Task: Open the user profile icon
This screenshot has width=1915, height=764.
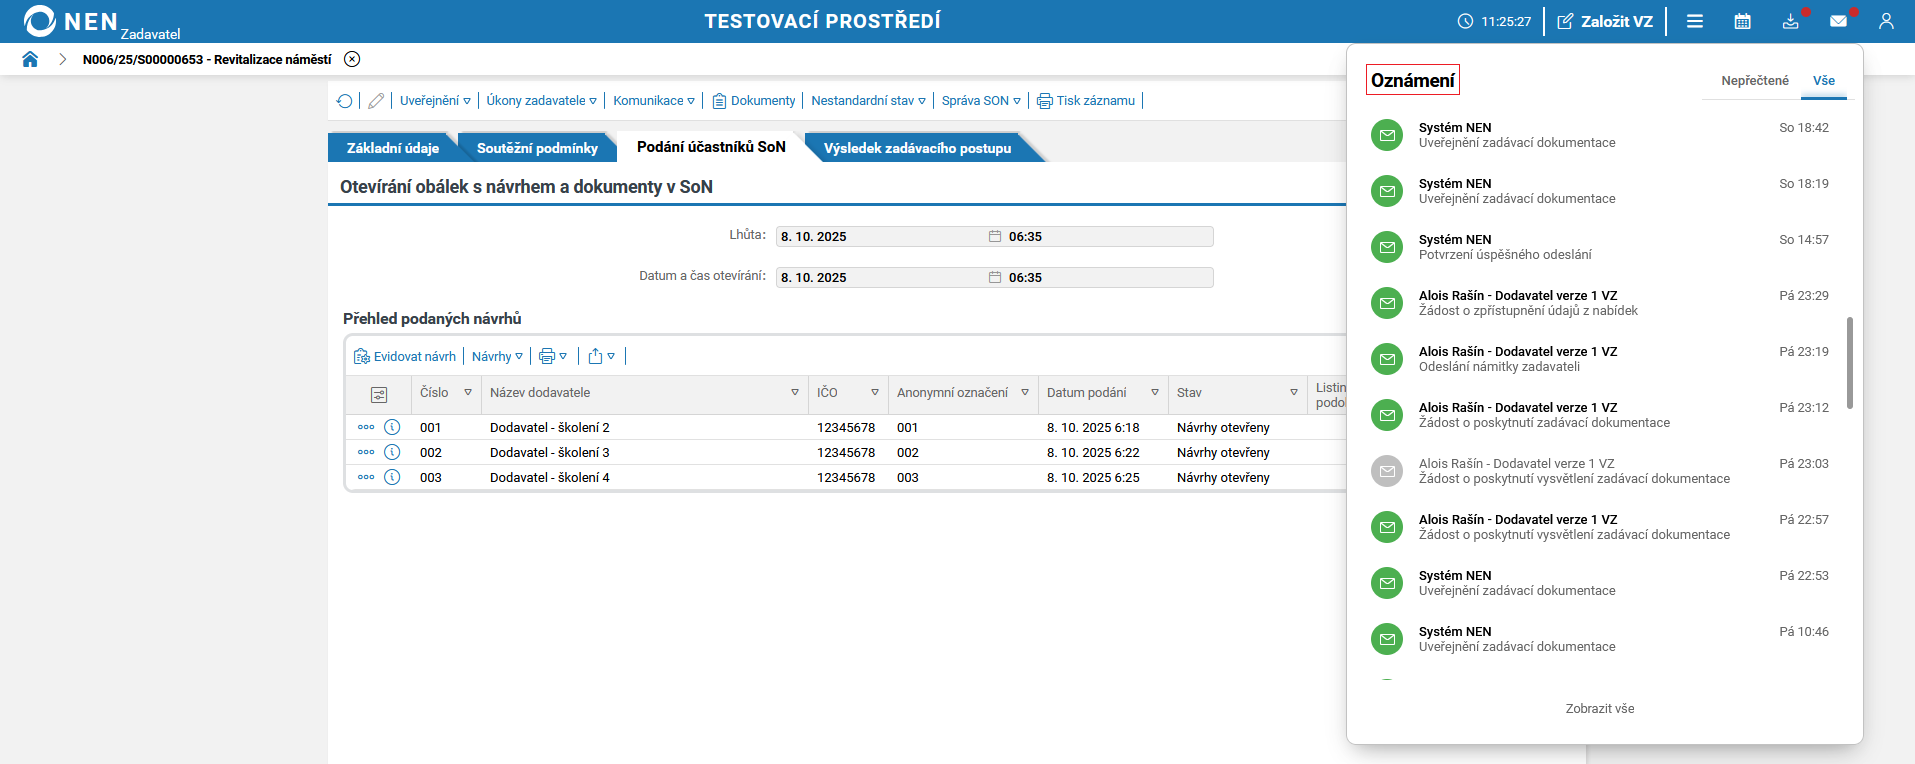Action: pos(1886,21)
